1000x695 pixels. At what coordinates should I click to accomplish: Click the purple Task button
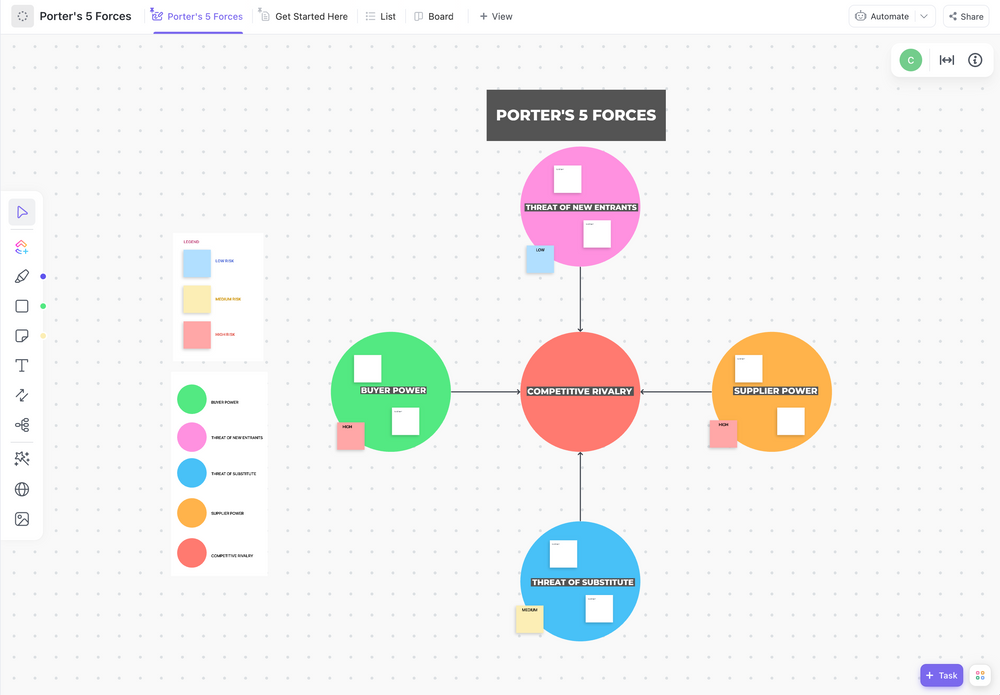pos(941,675)
